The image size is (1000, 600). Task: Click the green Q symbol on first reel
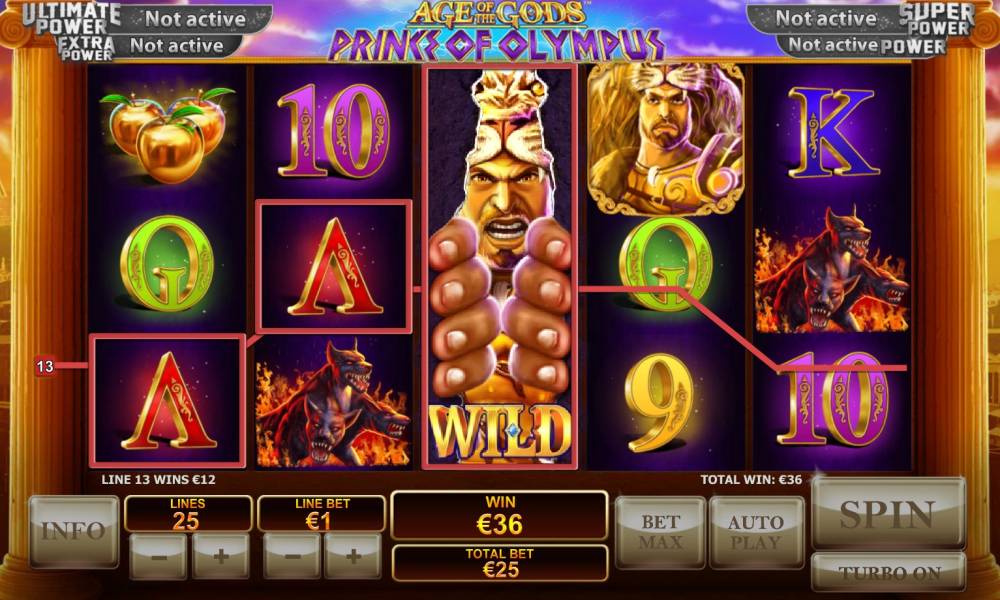pos(167,263)
